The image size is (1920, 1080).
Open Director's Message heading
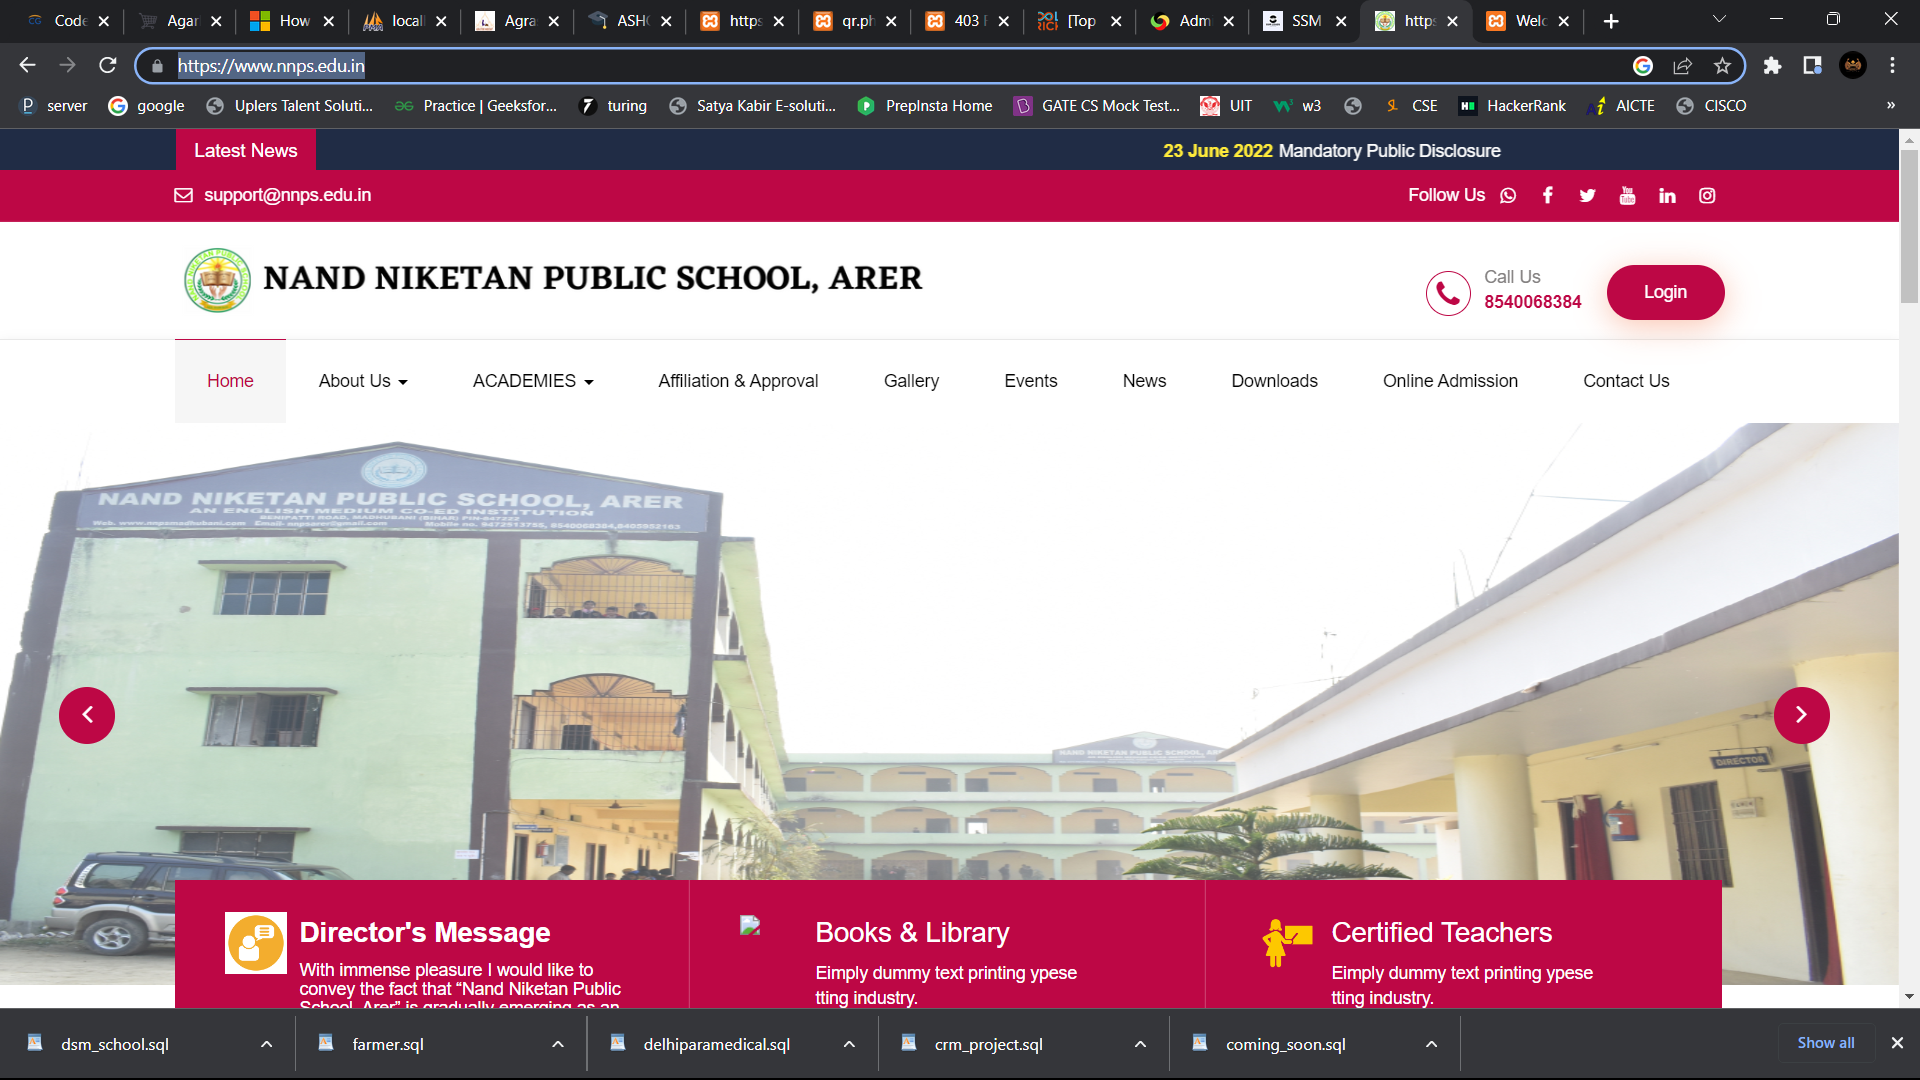(x=424, y=933)
